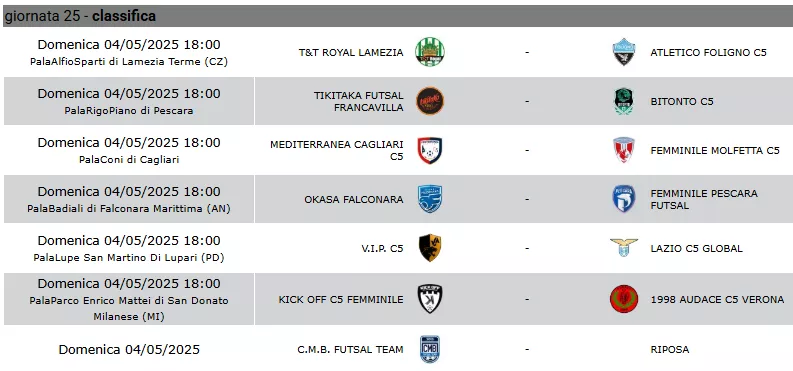Click the Femminile Molfetta C5 crest
Image resolution: width=793 pixels, height=371 pixels.
pos(624,150)
